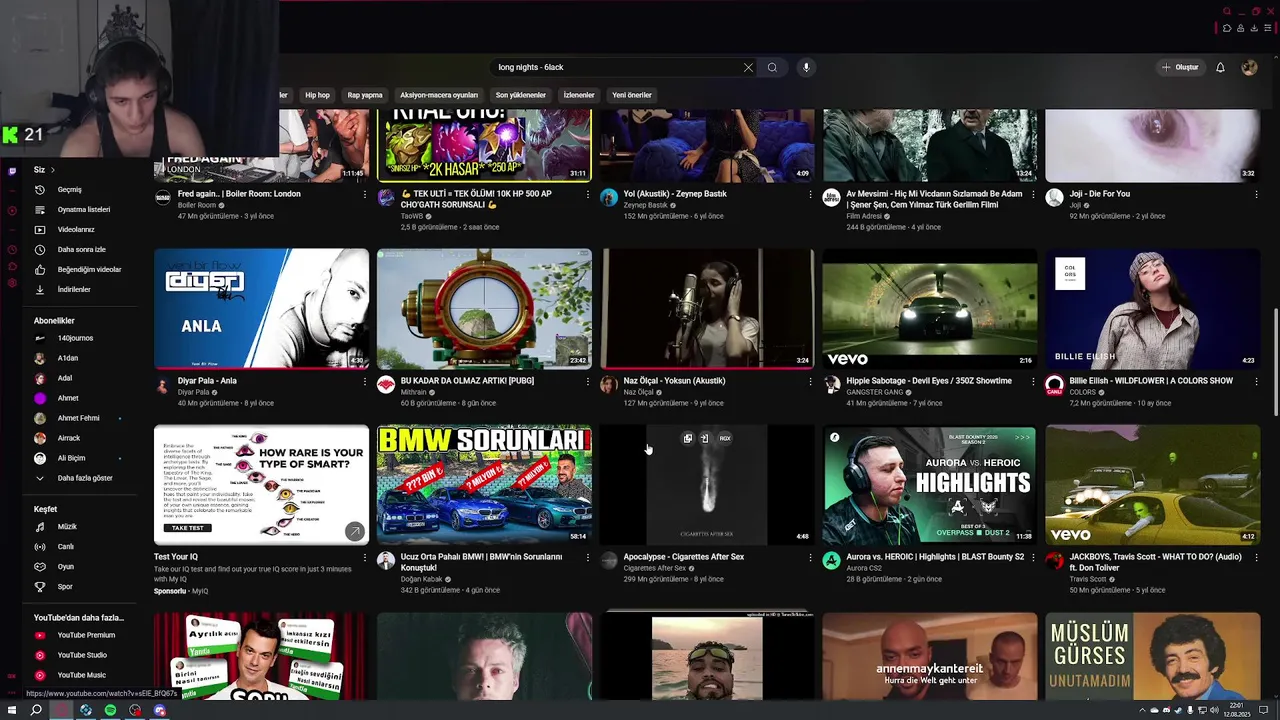Viewport: 1280px width, 720px height.
Task: Open Windows notification center icon
Action: click(1263, 710)
